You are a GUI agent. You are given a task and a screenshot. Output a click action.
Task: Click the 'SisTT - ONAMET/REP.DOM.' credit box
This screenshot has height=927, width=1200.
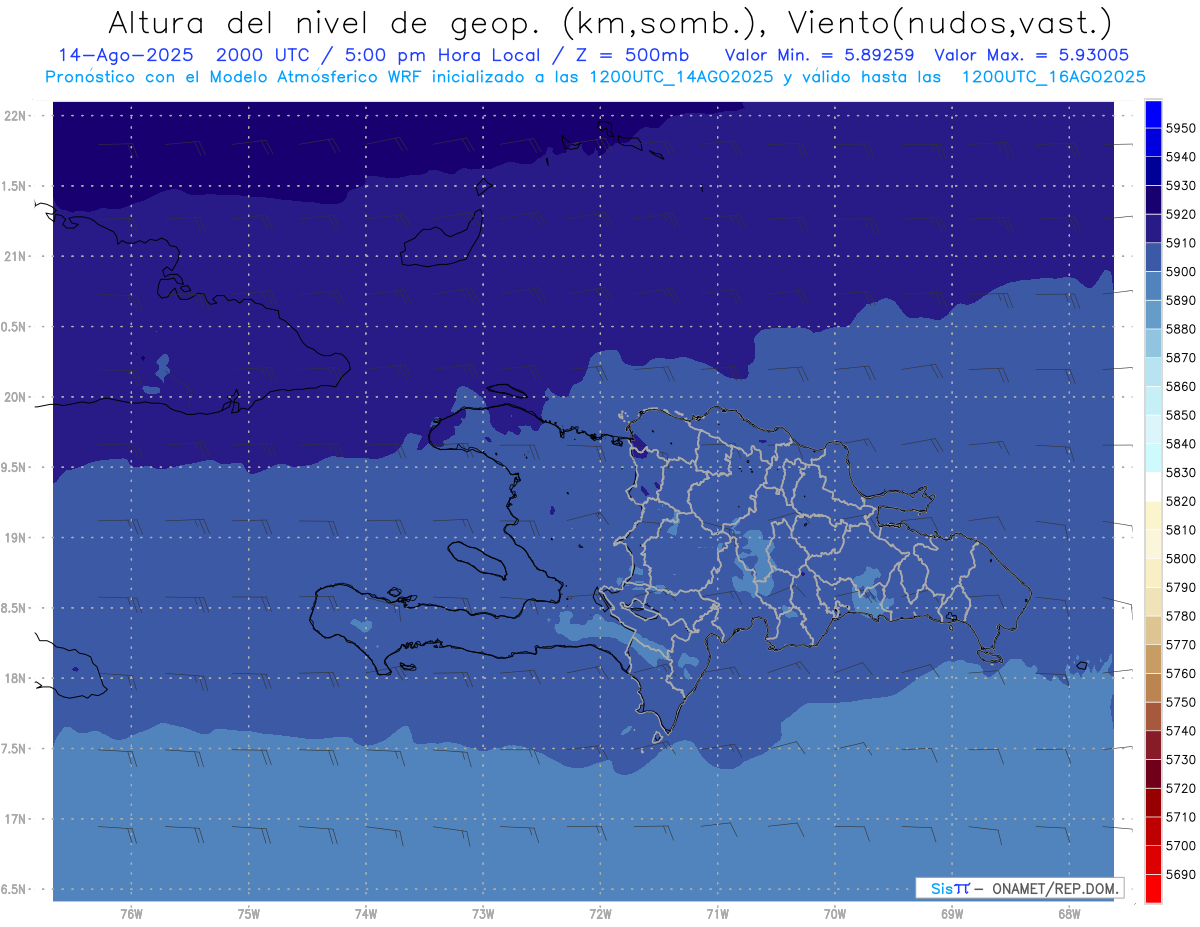[x=1019, y=888]
